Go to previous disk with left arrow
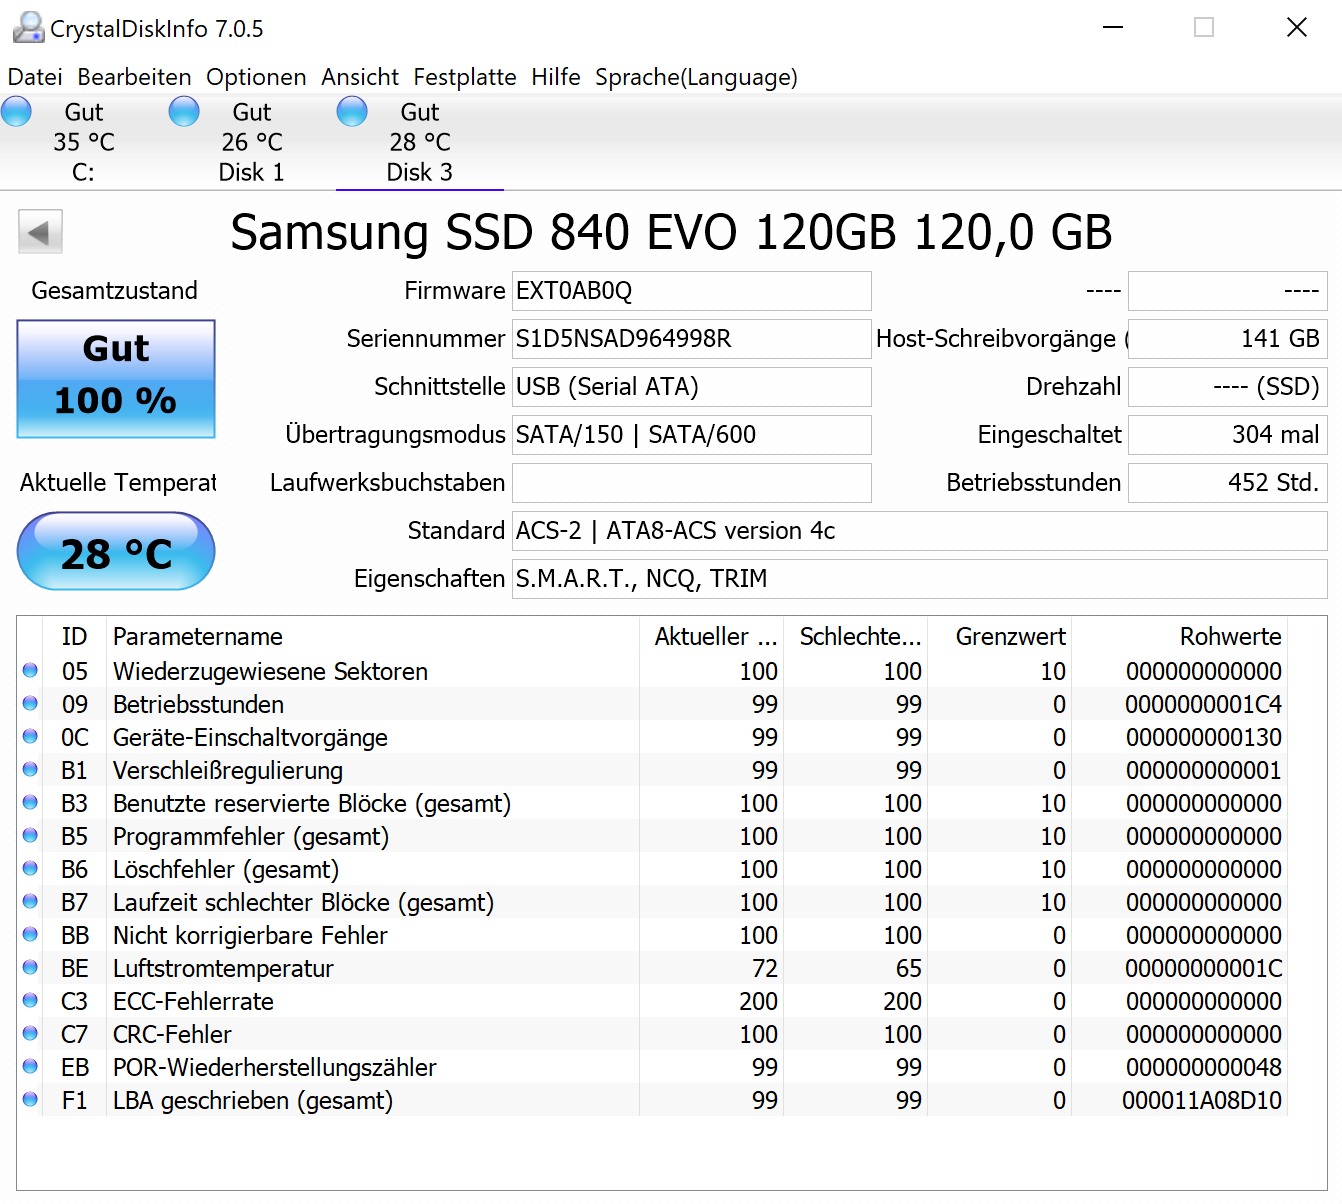This screenshot has width=1342, height=1204. 40,232
